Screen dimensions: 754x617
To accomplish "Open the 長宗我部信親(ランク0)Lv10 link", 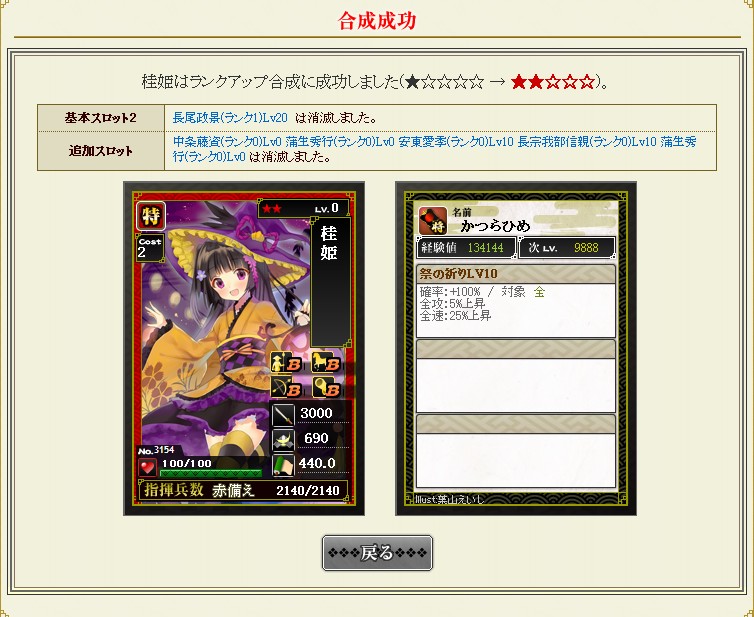I will pos(587,142).
